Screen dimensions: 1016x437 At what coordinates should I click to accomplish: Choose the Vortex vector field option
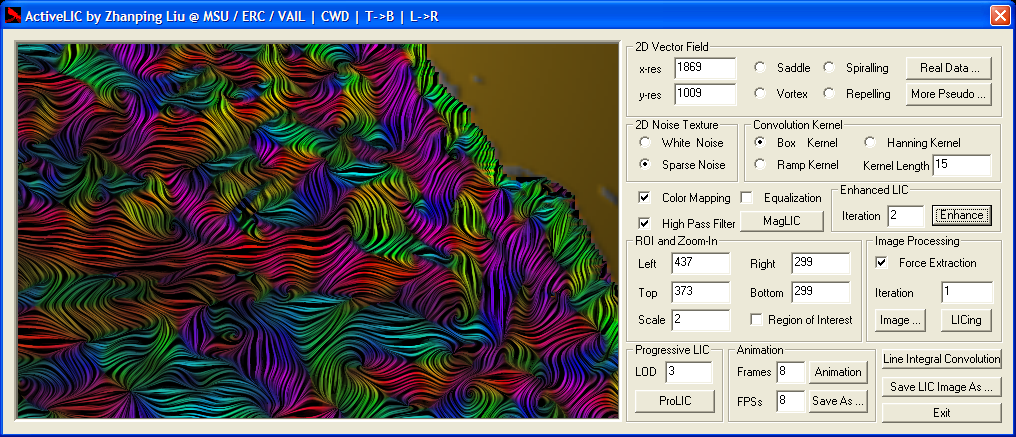[x=761, y=94]
